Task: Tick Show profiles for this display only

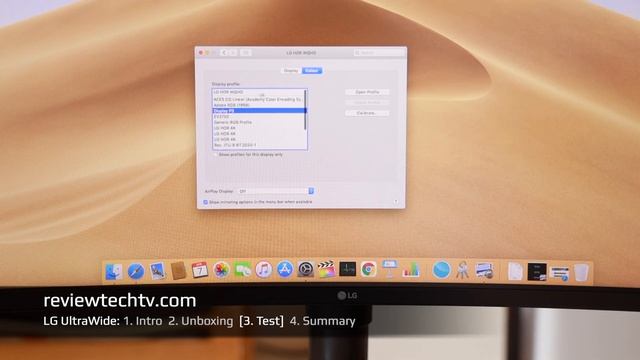Action: pos(216,155)
